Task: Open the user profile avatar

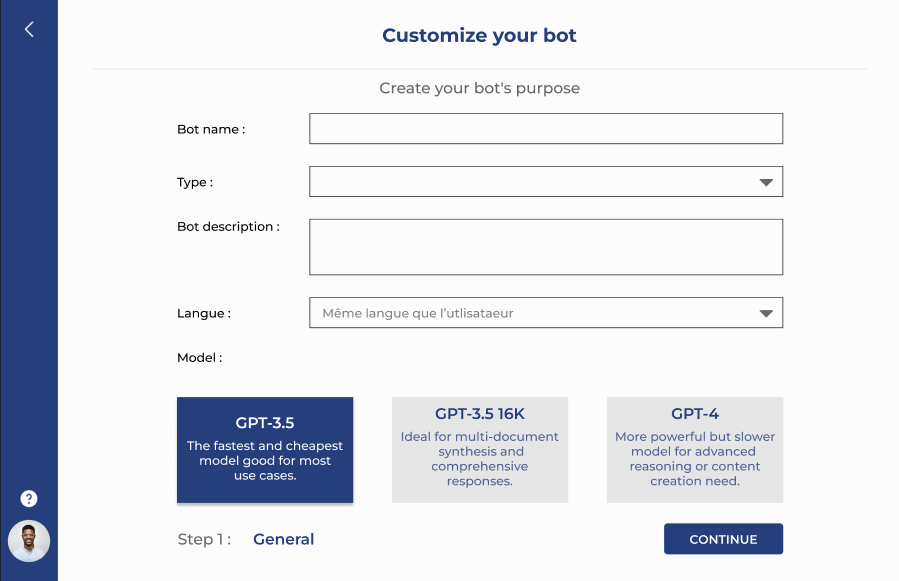Action: 29,541
